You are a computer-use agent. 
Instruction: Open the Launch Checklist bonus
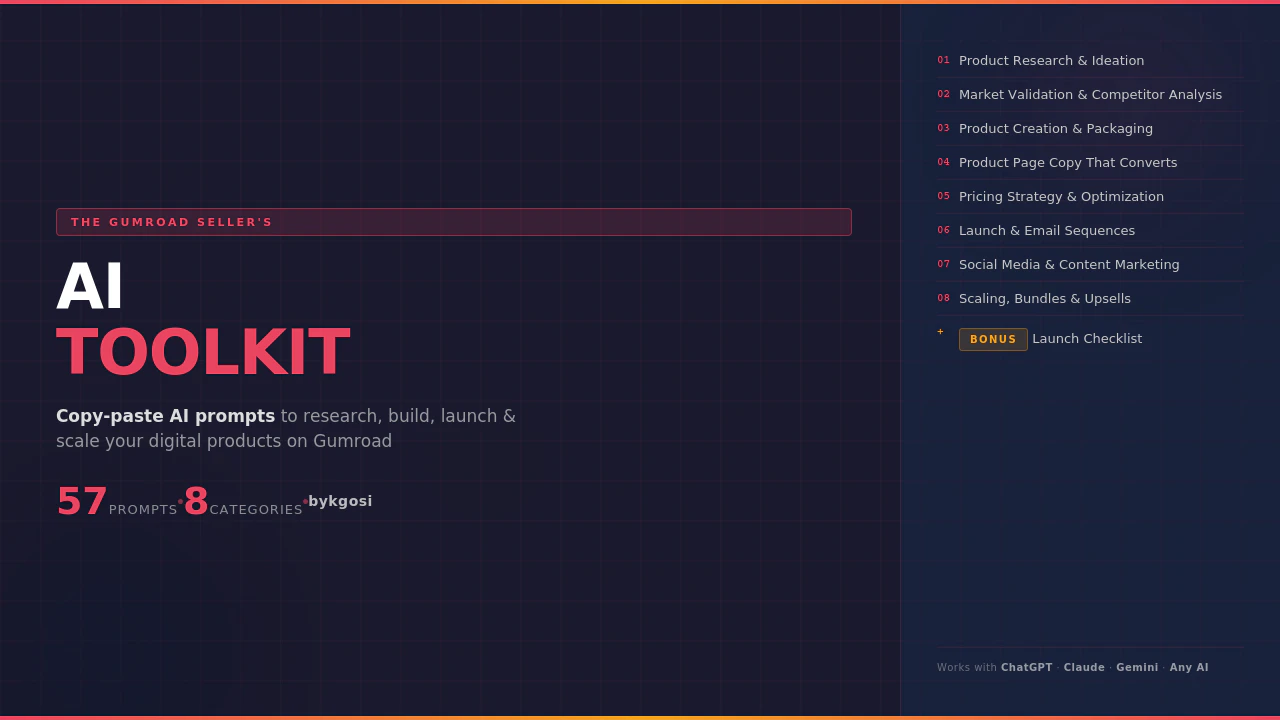point(1087,338)
